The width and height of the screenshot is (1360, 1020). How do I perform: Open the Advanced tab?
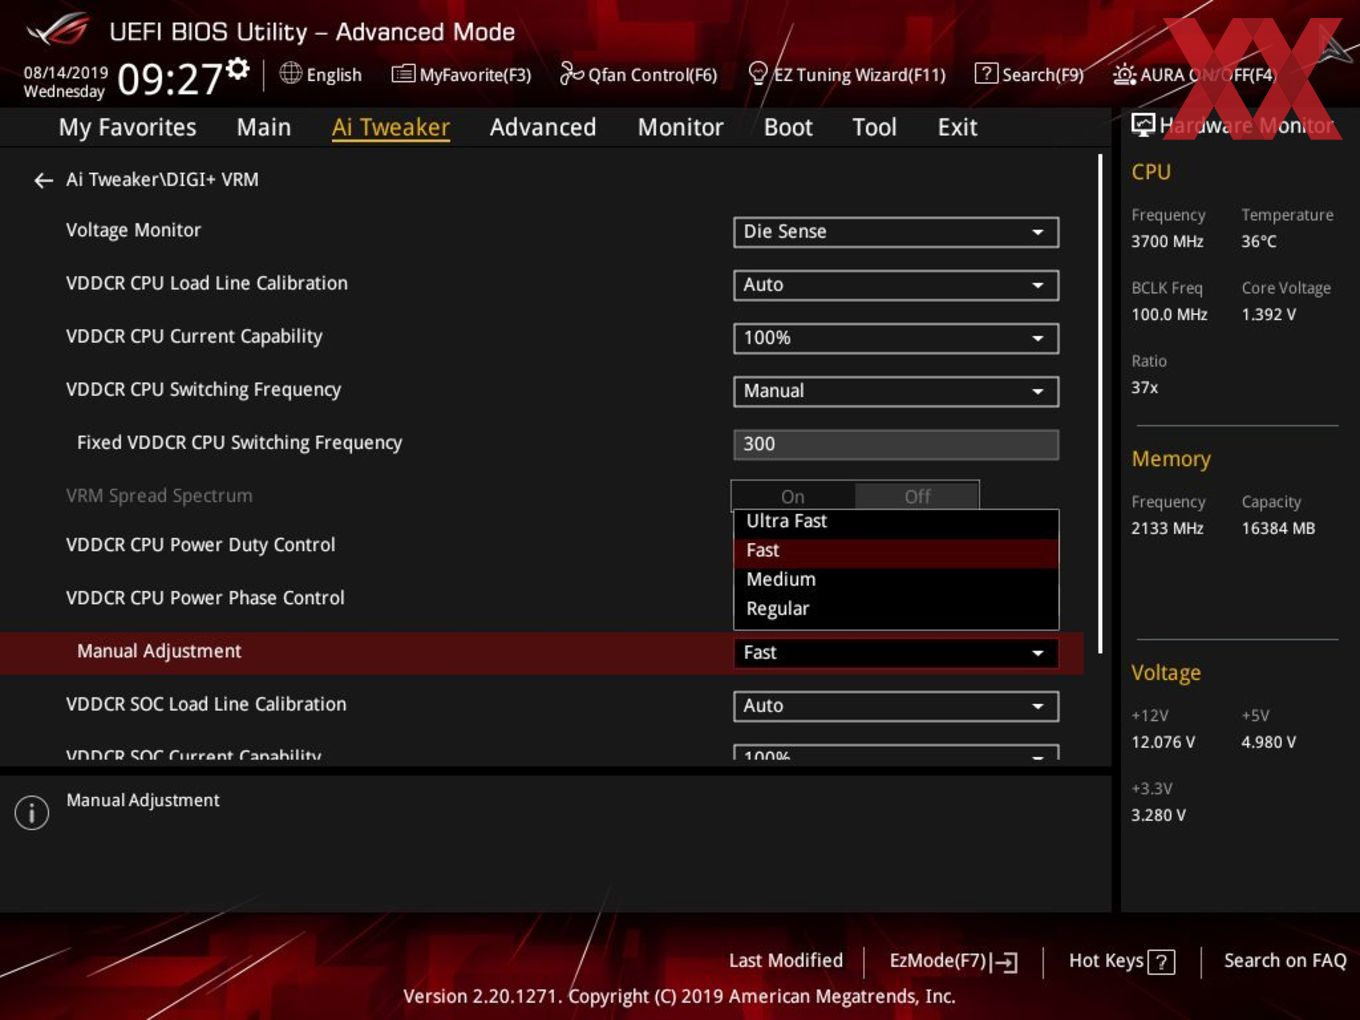tap(543, 127)
